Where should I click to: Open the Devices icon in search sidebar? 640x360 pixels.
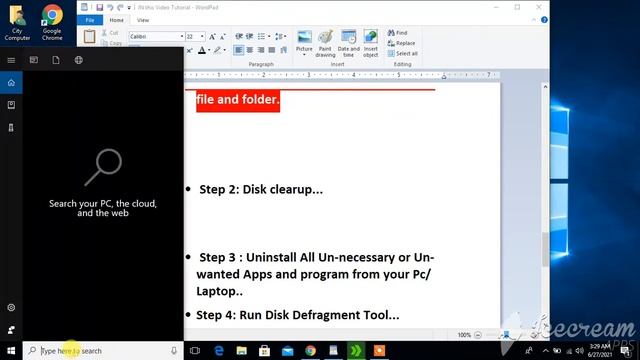click(x=11, y=128)
